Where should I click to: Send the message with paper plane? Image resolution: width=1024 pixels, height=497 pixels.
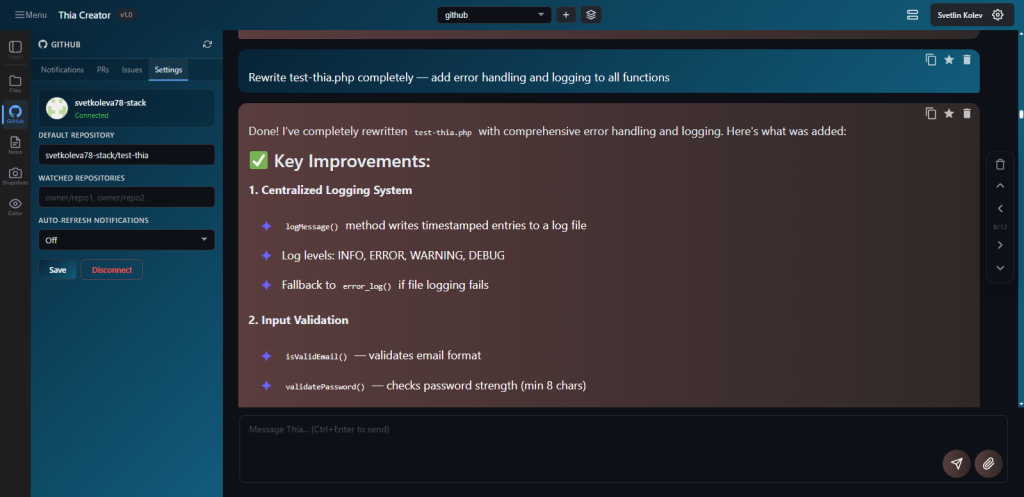pyautogui.click(x=957, y=464)
